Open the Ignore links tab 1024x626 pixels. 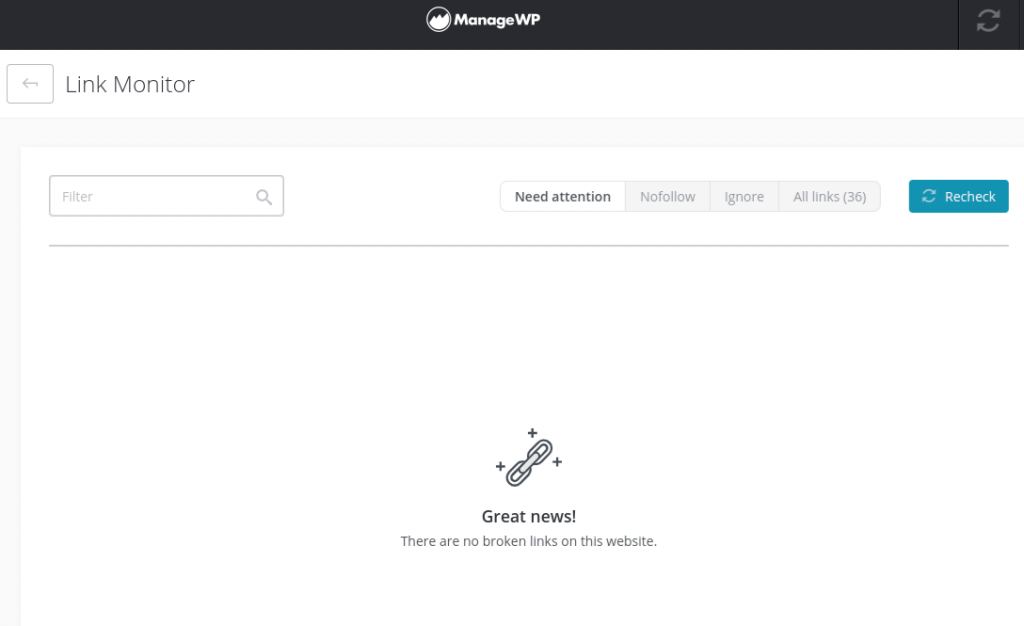744,197
